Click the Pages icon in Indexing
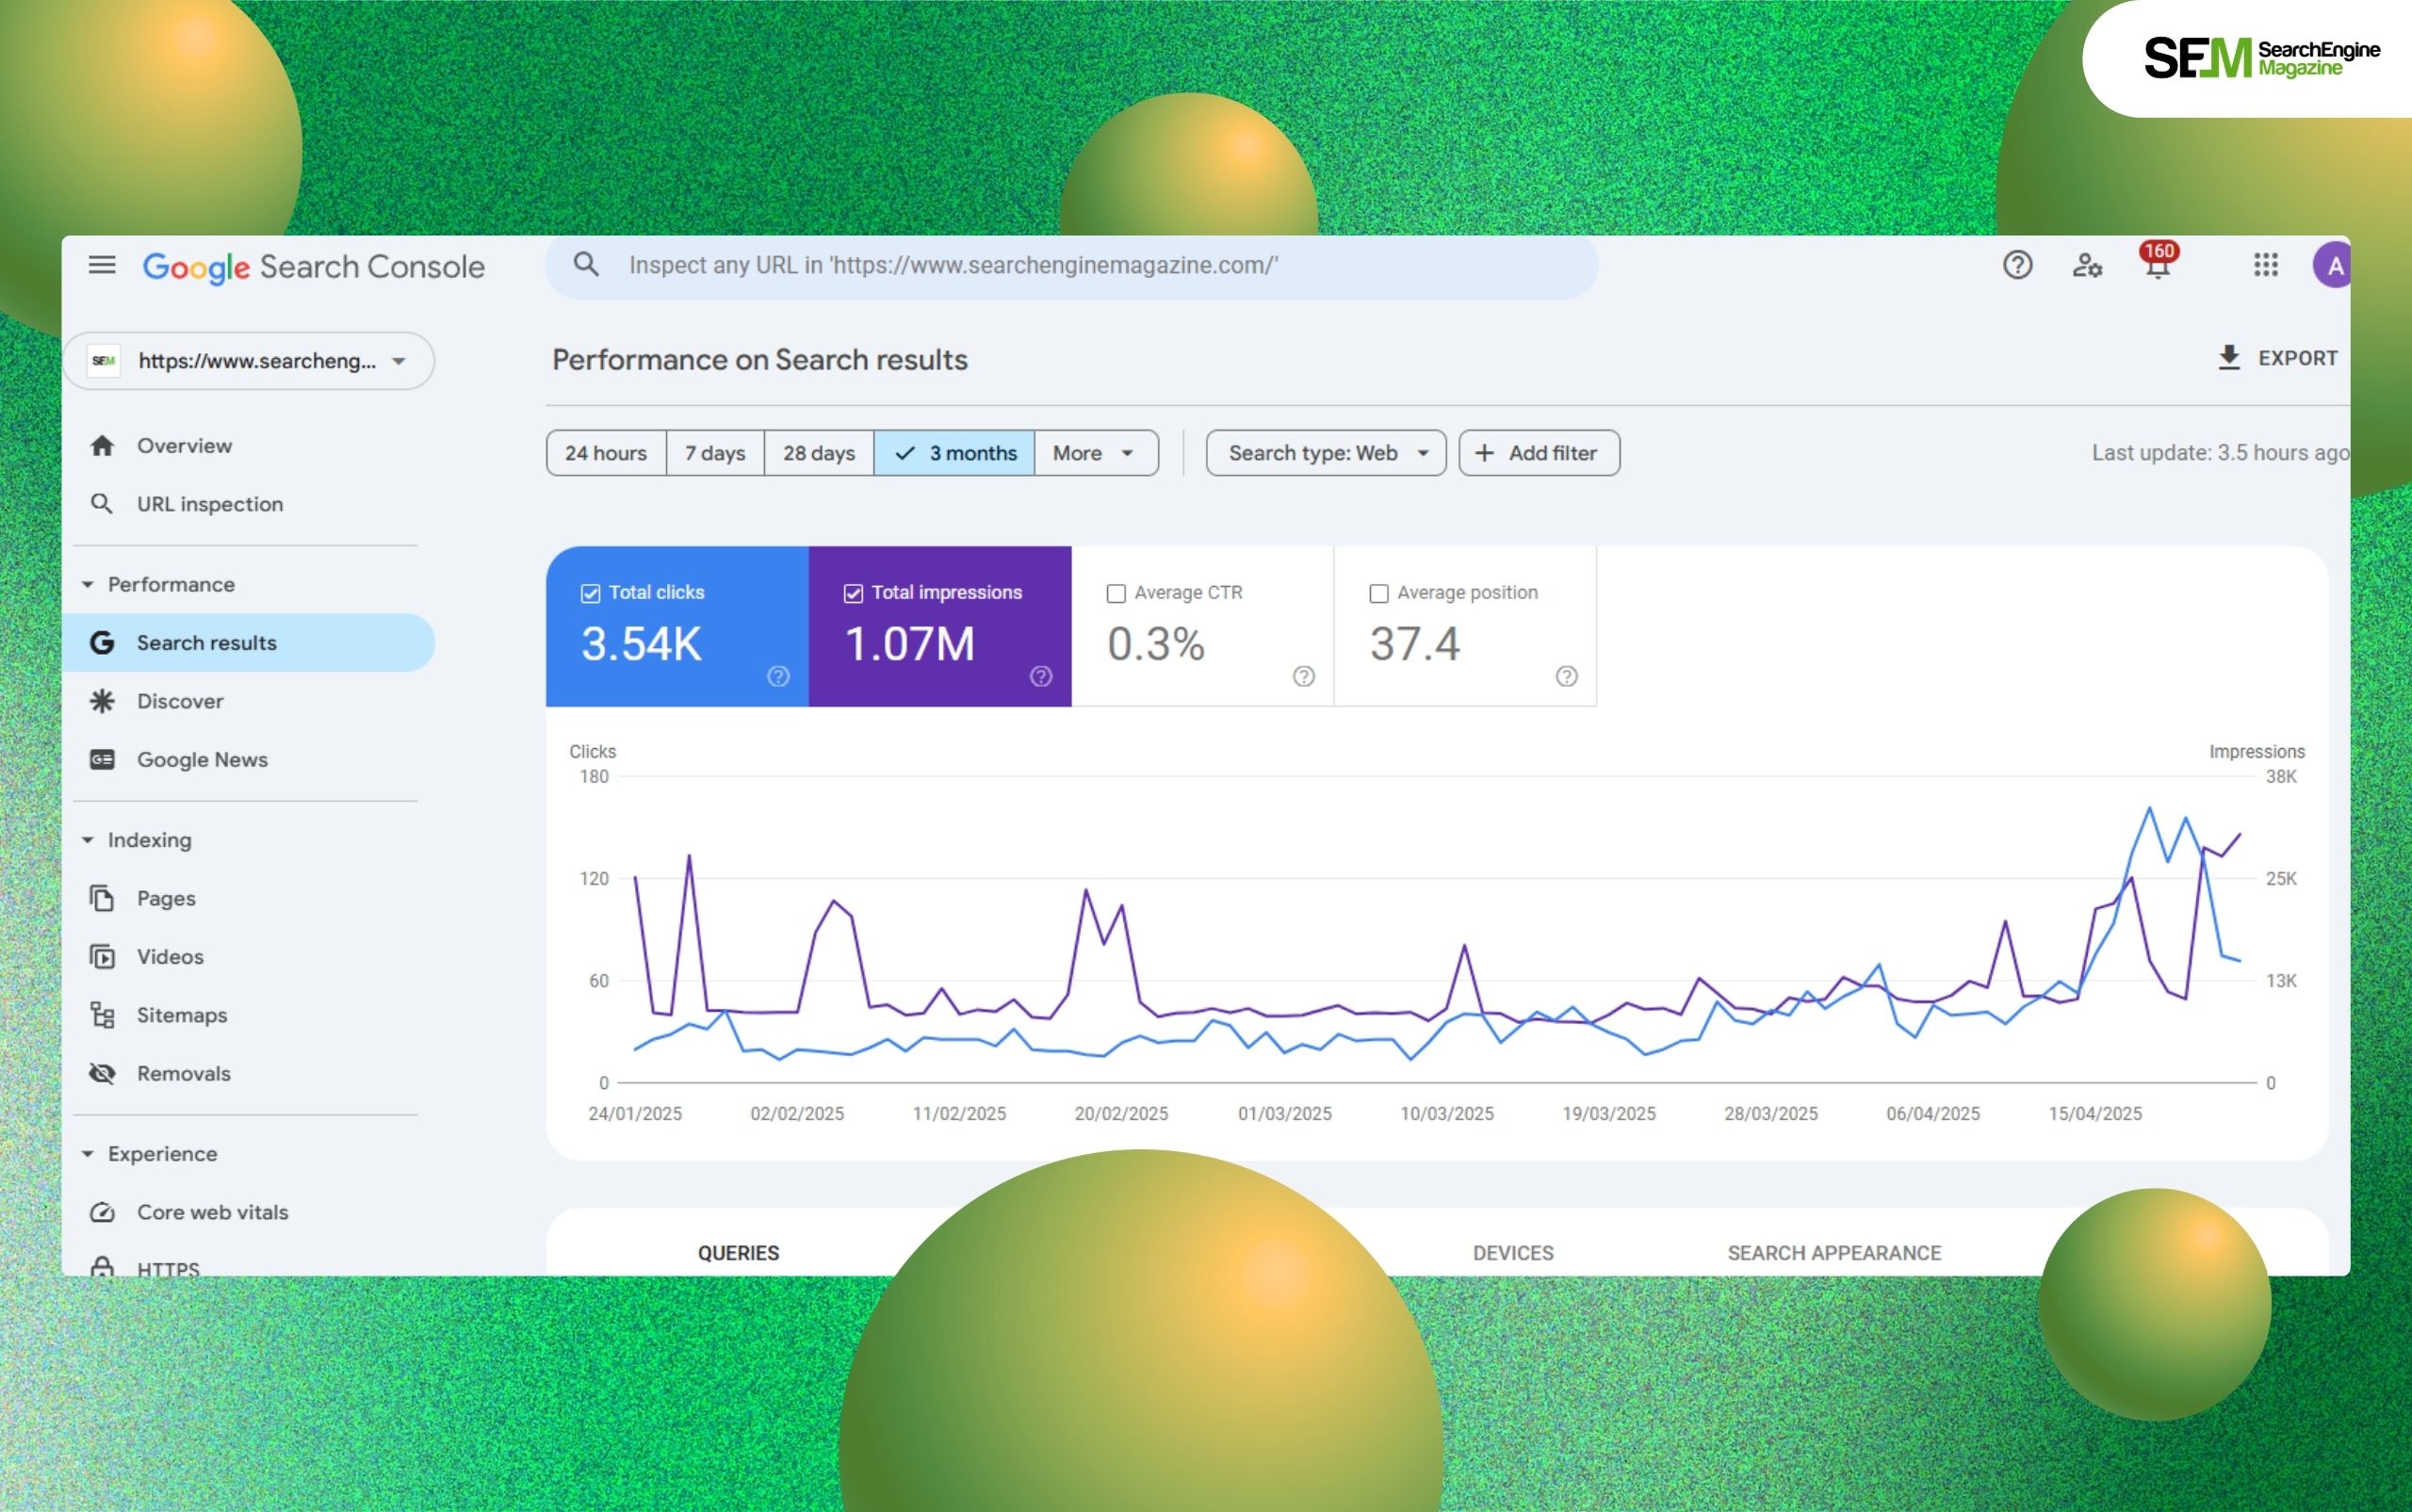The image size is (2412, 1512). click(102, 898)
